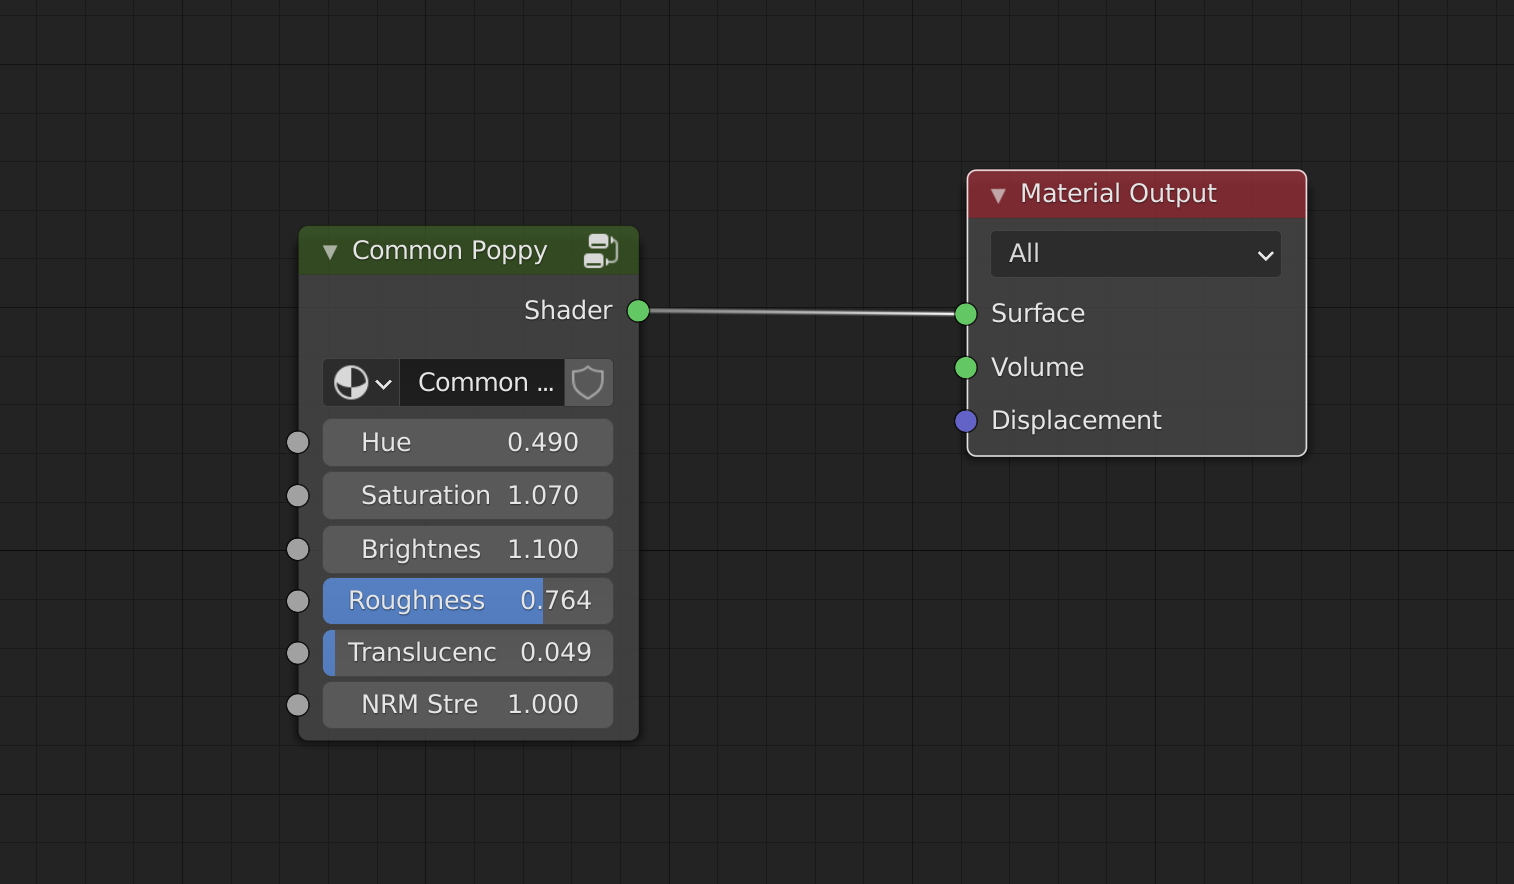
Task: Click the Volume input socket
Action: [966, 368]
